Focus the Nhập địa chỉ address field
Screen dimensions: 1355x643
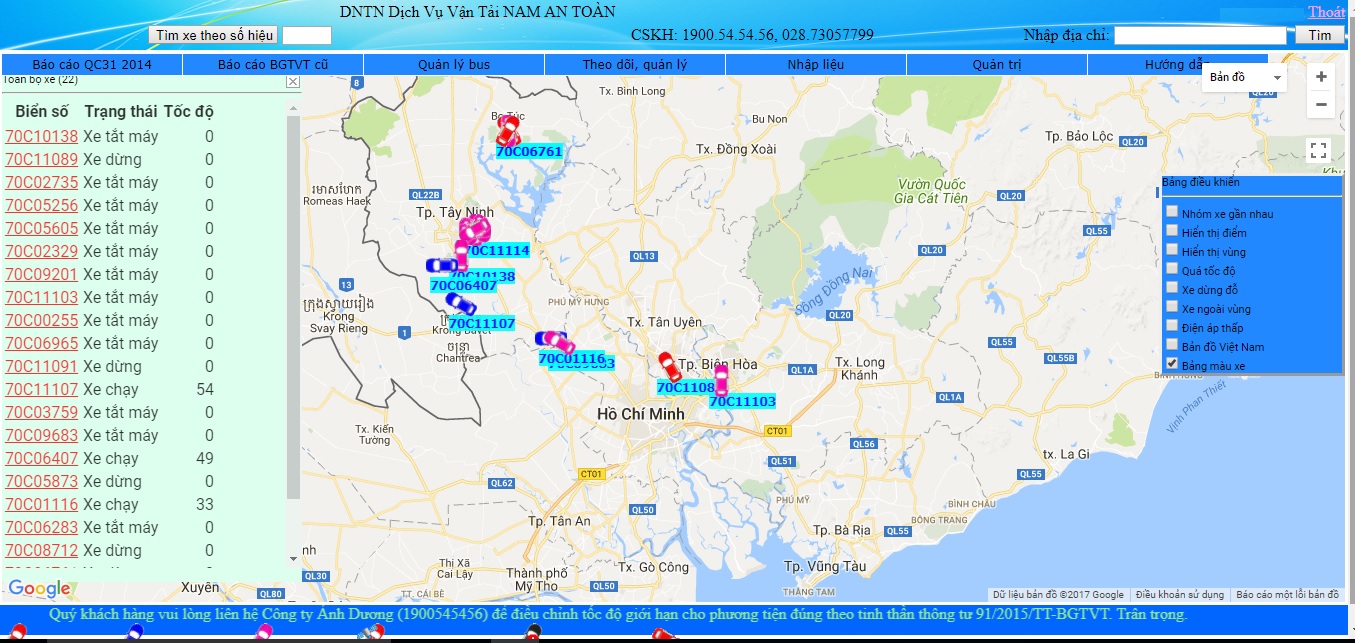[1200, 35]
